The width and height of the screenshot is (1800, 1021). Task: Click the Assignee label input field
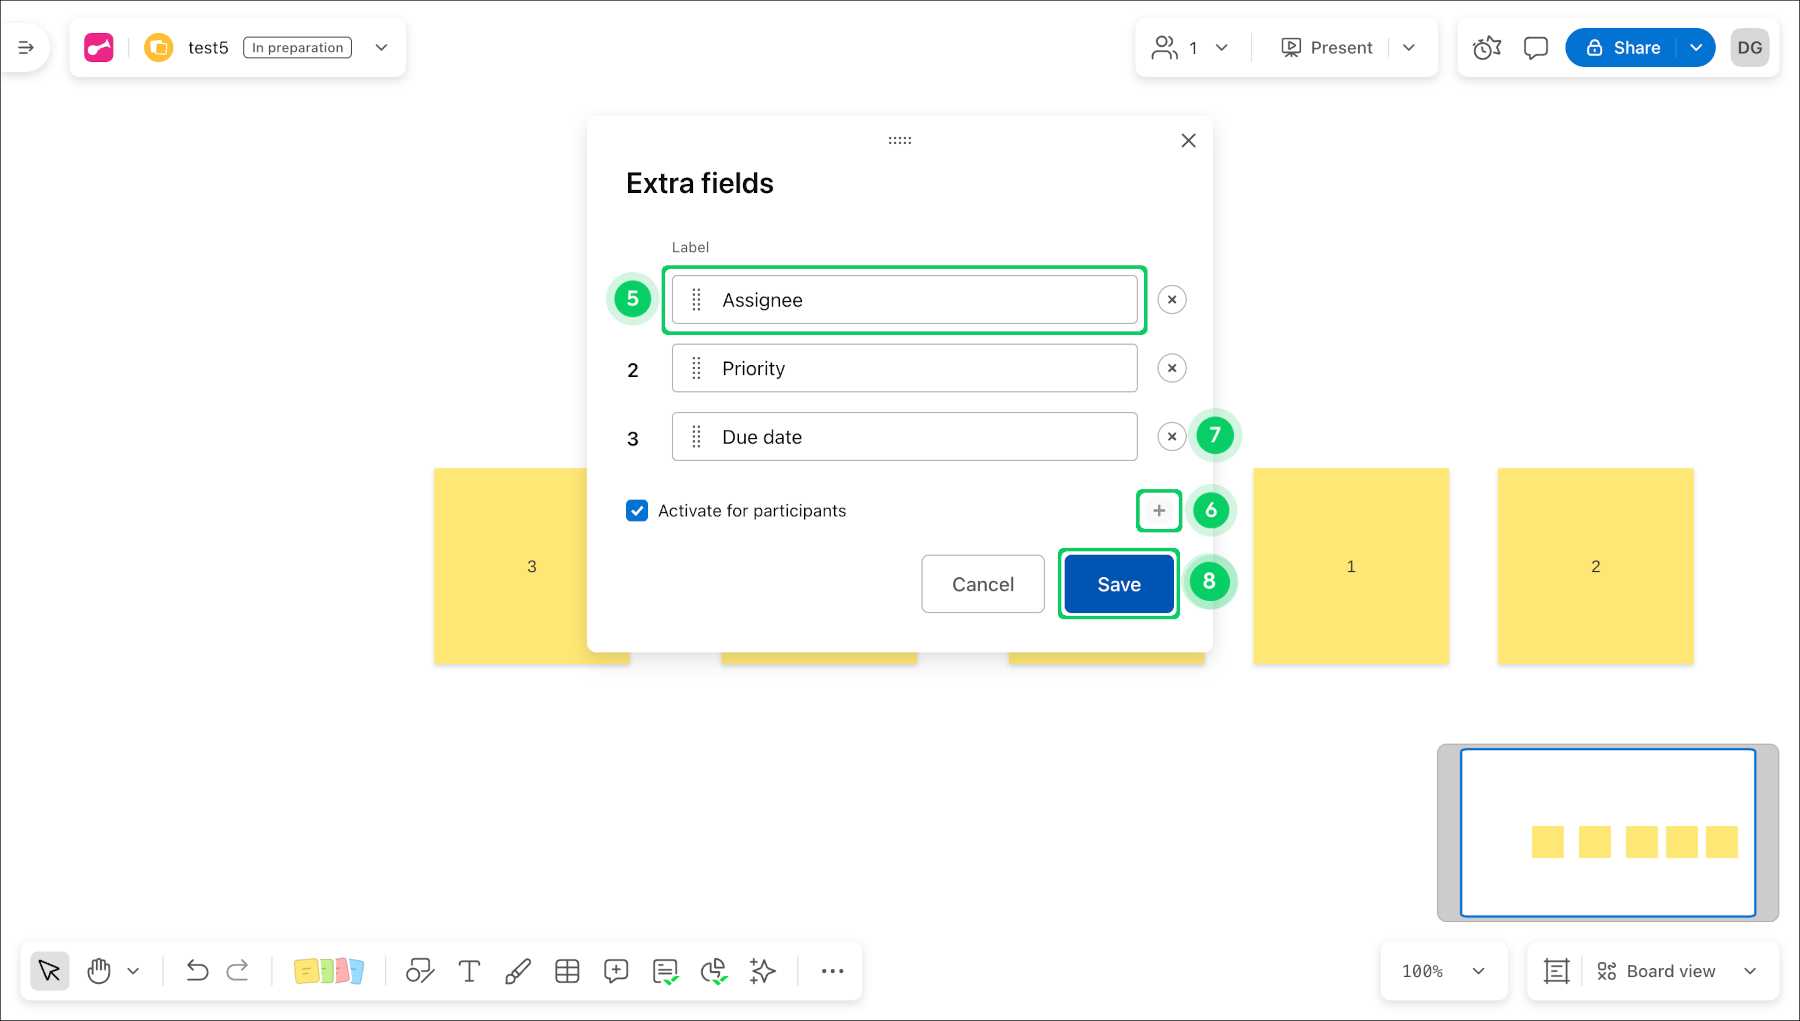(x=920, y=300)
